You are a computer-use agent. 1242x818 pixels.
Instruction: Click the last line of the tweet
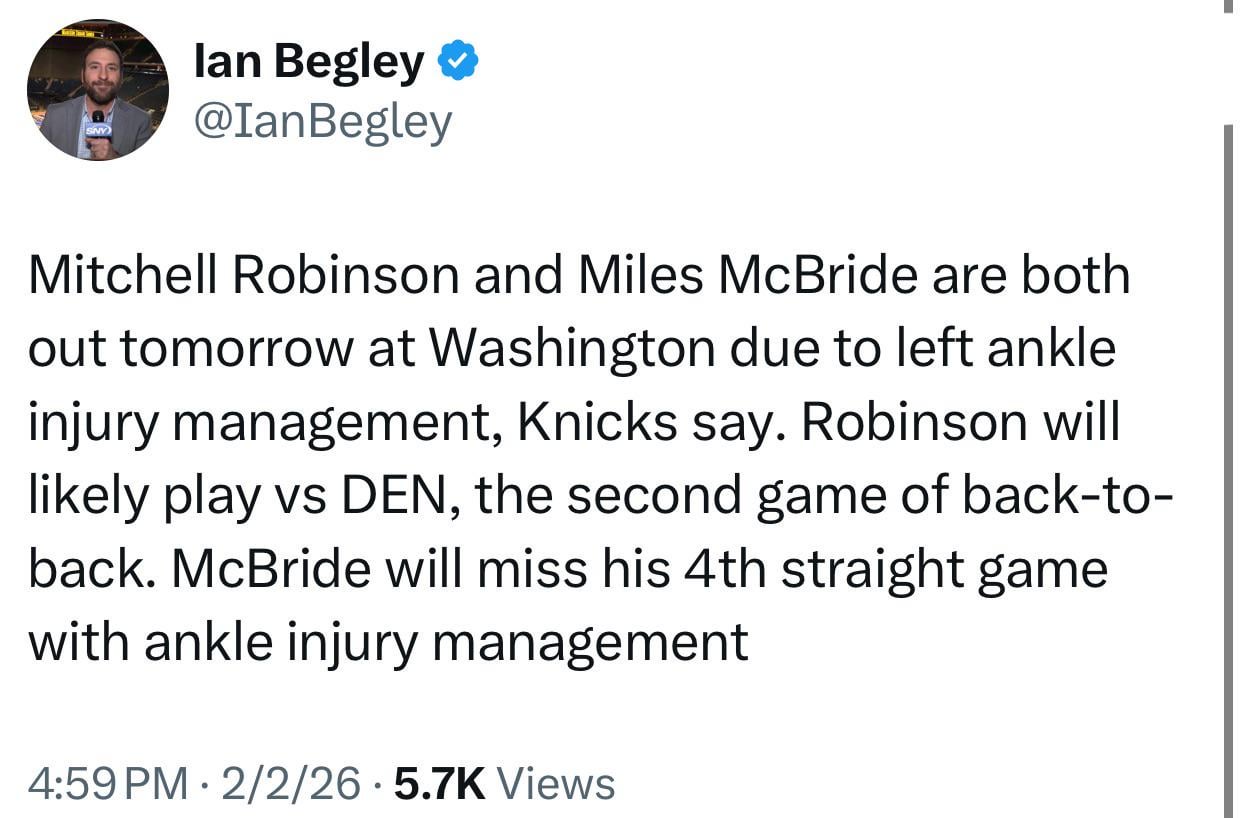pyautogui.click(x=388, y=642)
